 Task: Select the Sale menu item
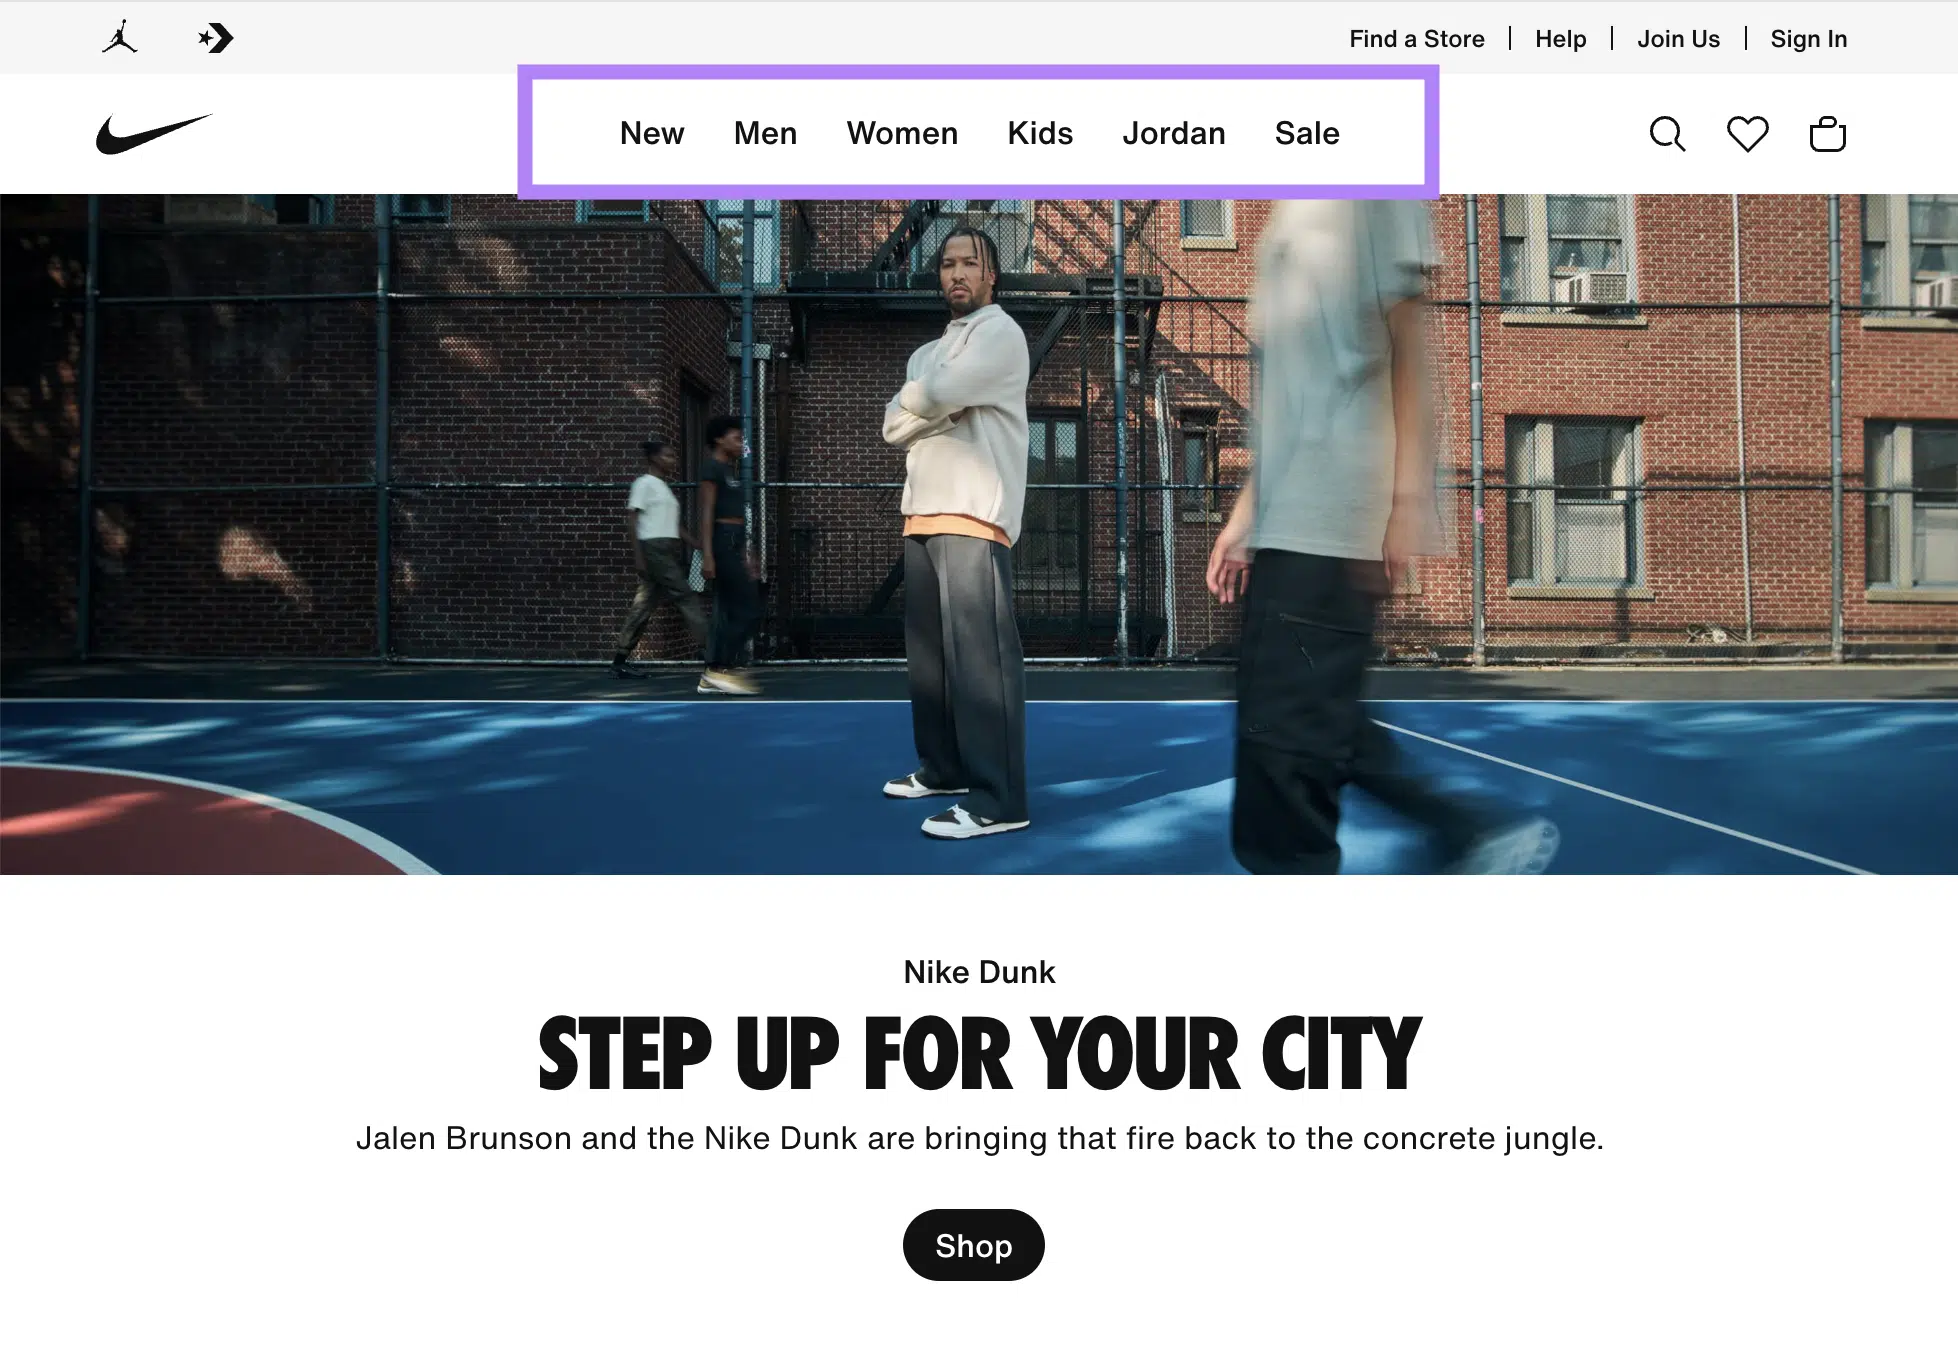click(1306, 132)
